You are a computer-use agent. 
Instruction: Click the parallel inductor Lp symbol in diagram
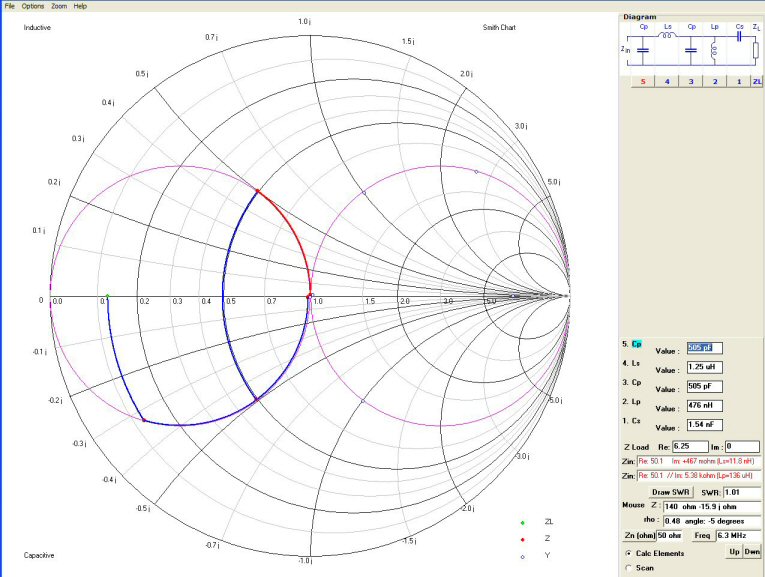tap(714, 50)
